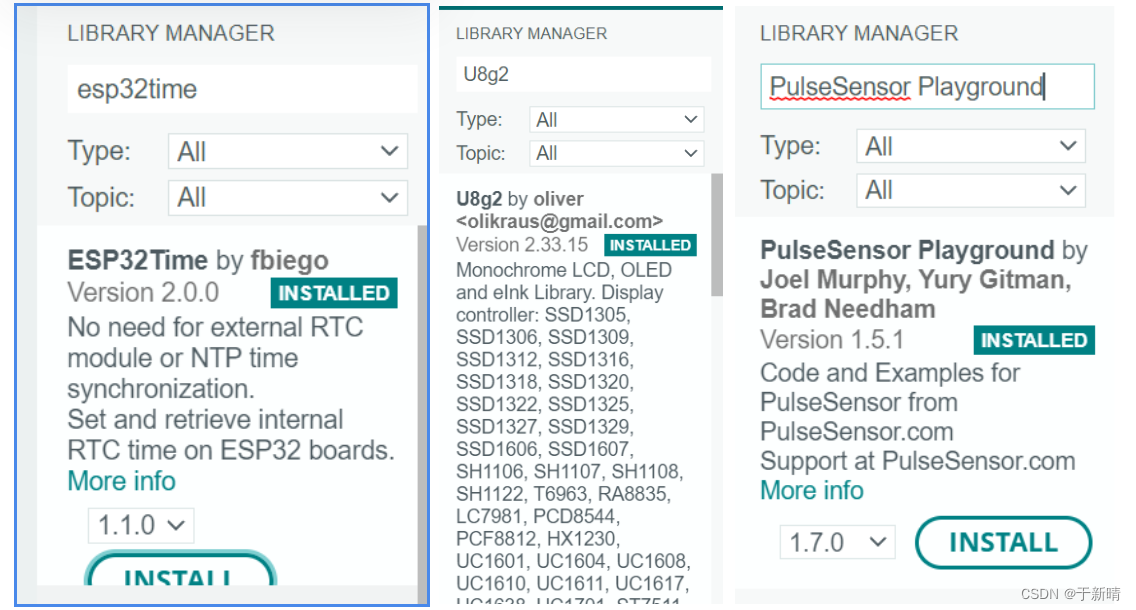Click INSTALL button under ESP32Time
The height and width of the screenshot is (610, 1136).
coord(180,569)
